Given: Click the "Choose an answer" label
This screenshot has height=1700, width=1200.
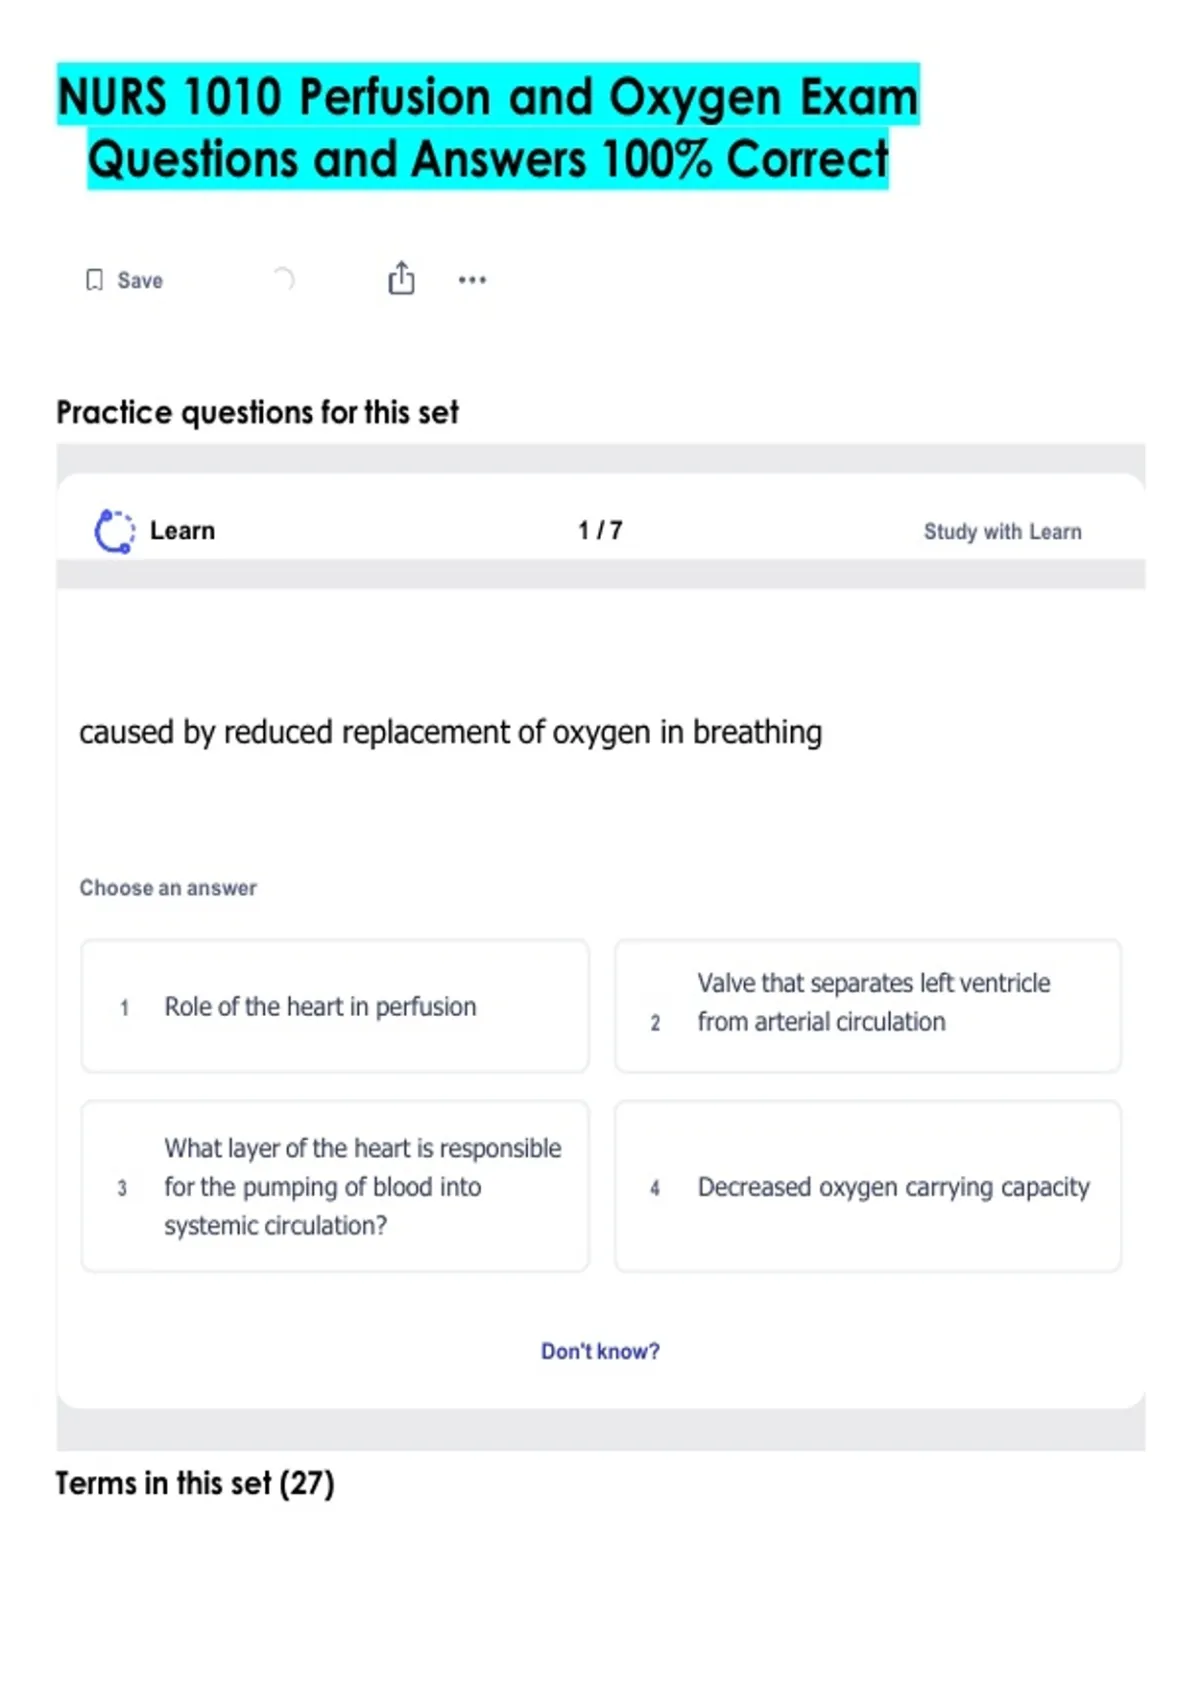Looking at the screenshot, I should coord(168,888).
